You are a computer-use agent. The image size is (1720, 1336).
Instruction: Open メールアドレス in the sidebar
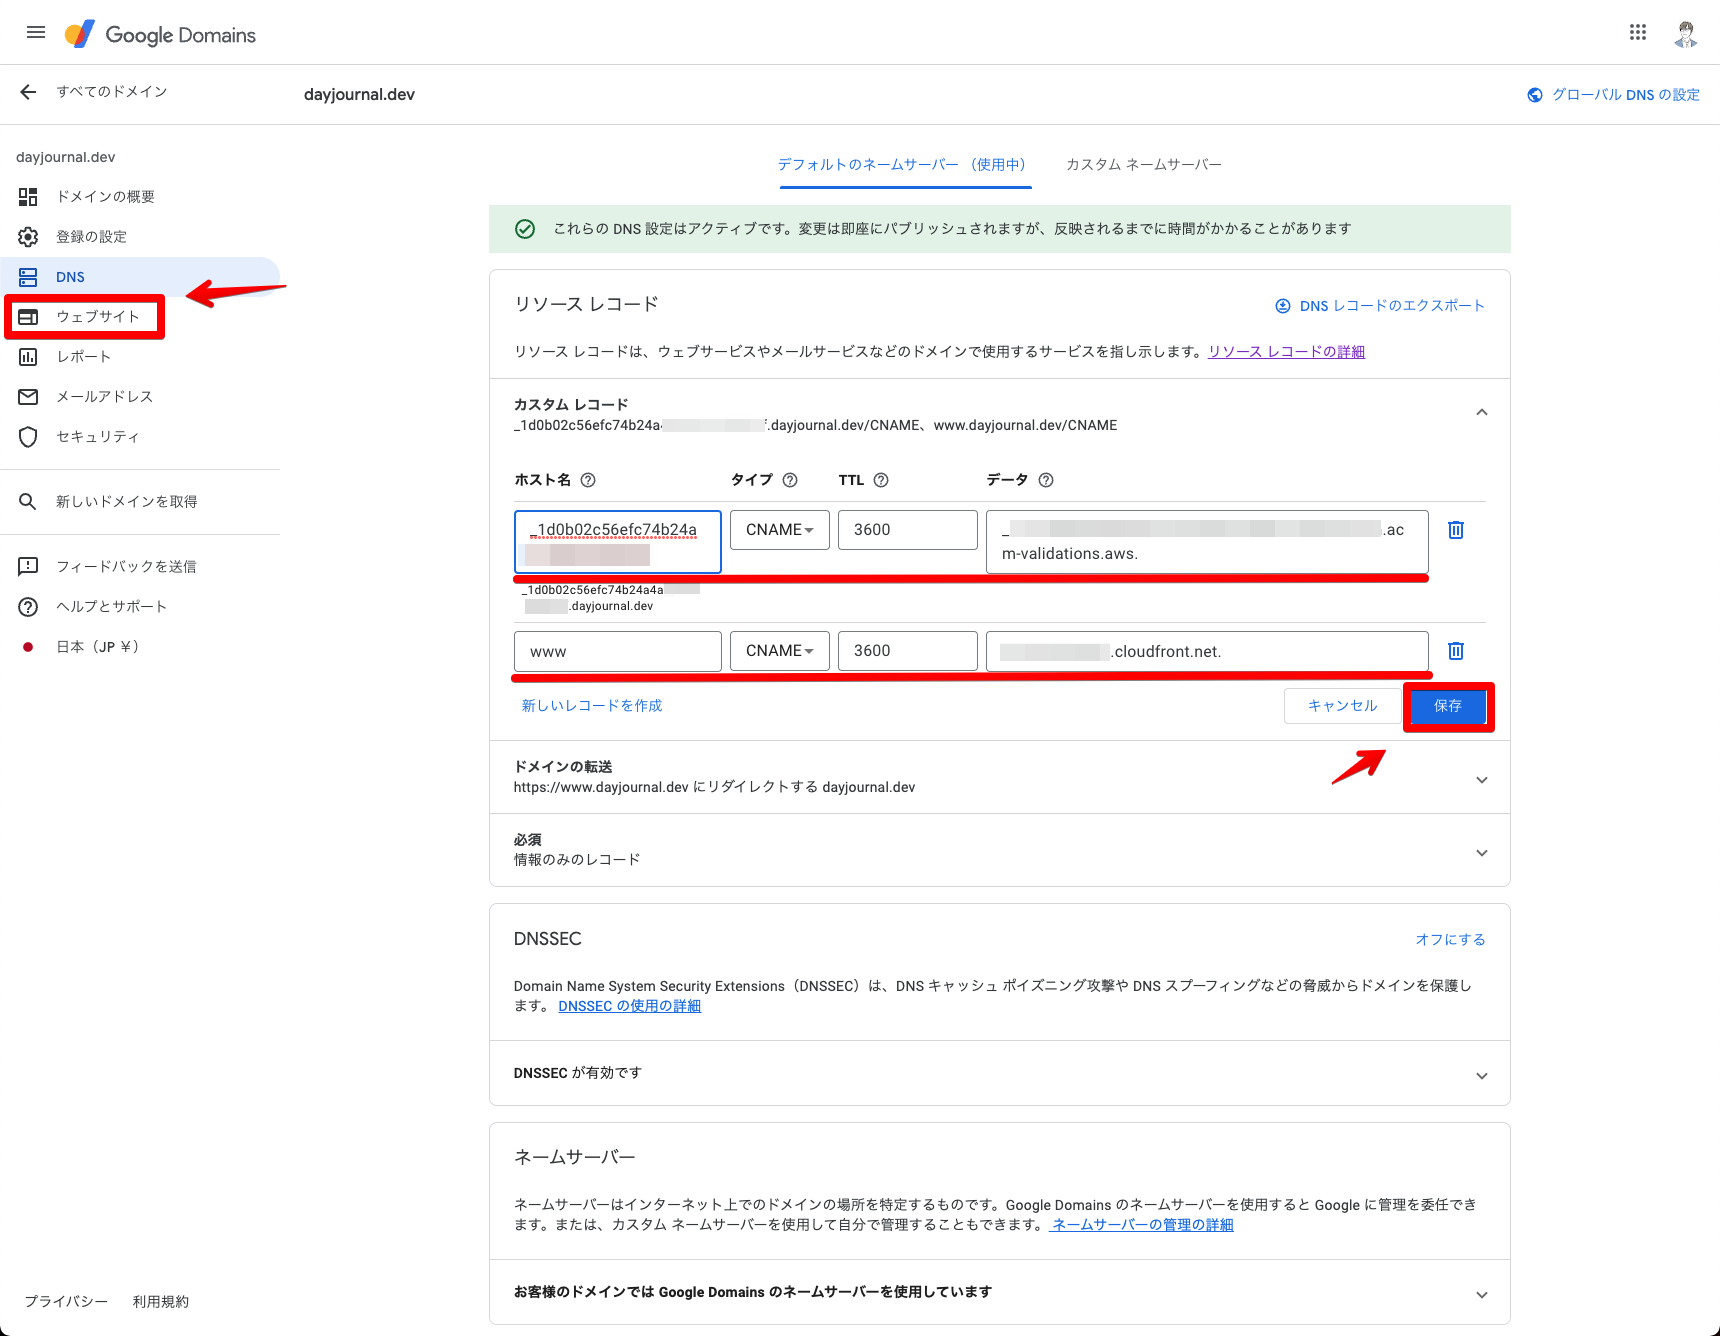click(x=140, y=397)
